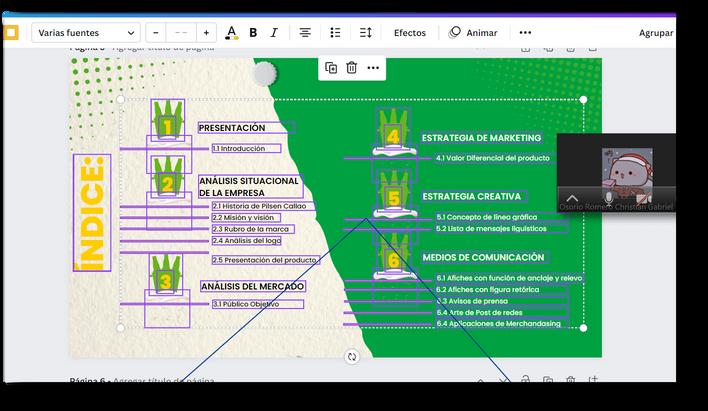The image size is (708, 411).
Task: Click the Zoom microphone icon
Action: (x=609, y=198)
